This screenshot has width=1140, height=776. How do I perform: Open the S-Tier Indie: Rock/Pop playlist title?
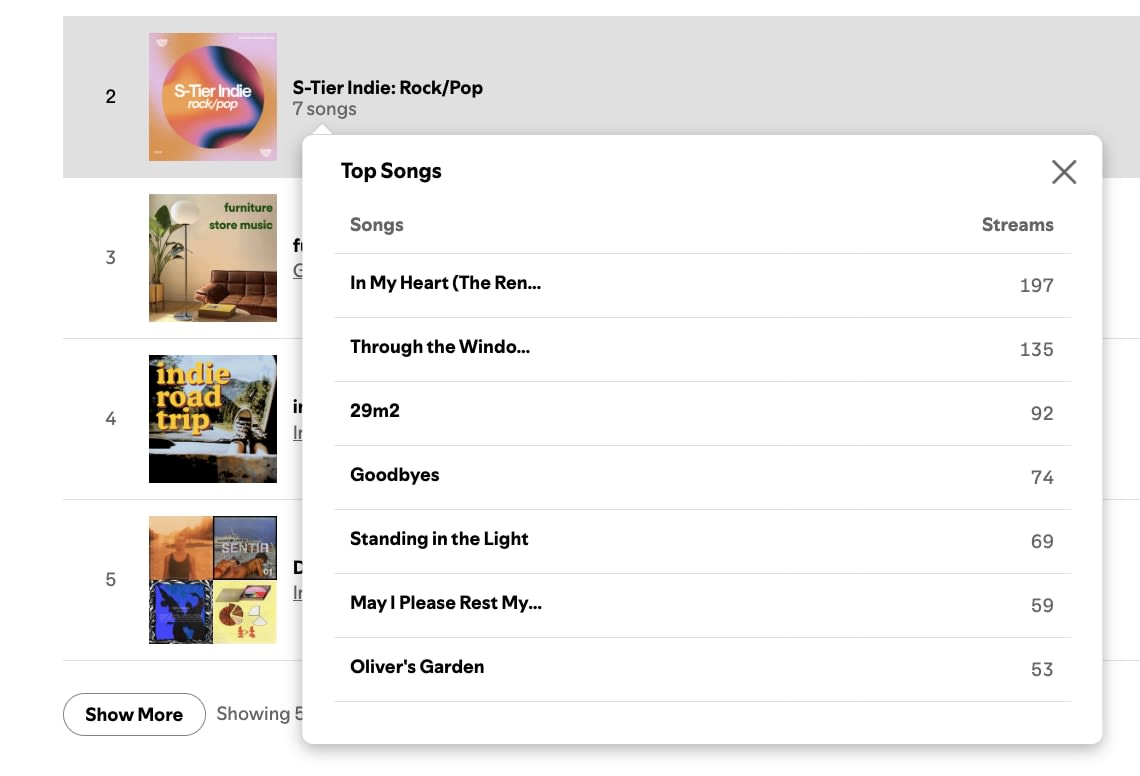388,87
